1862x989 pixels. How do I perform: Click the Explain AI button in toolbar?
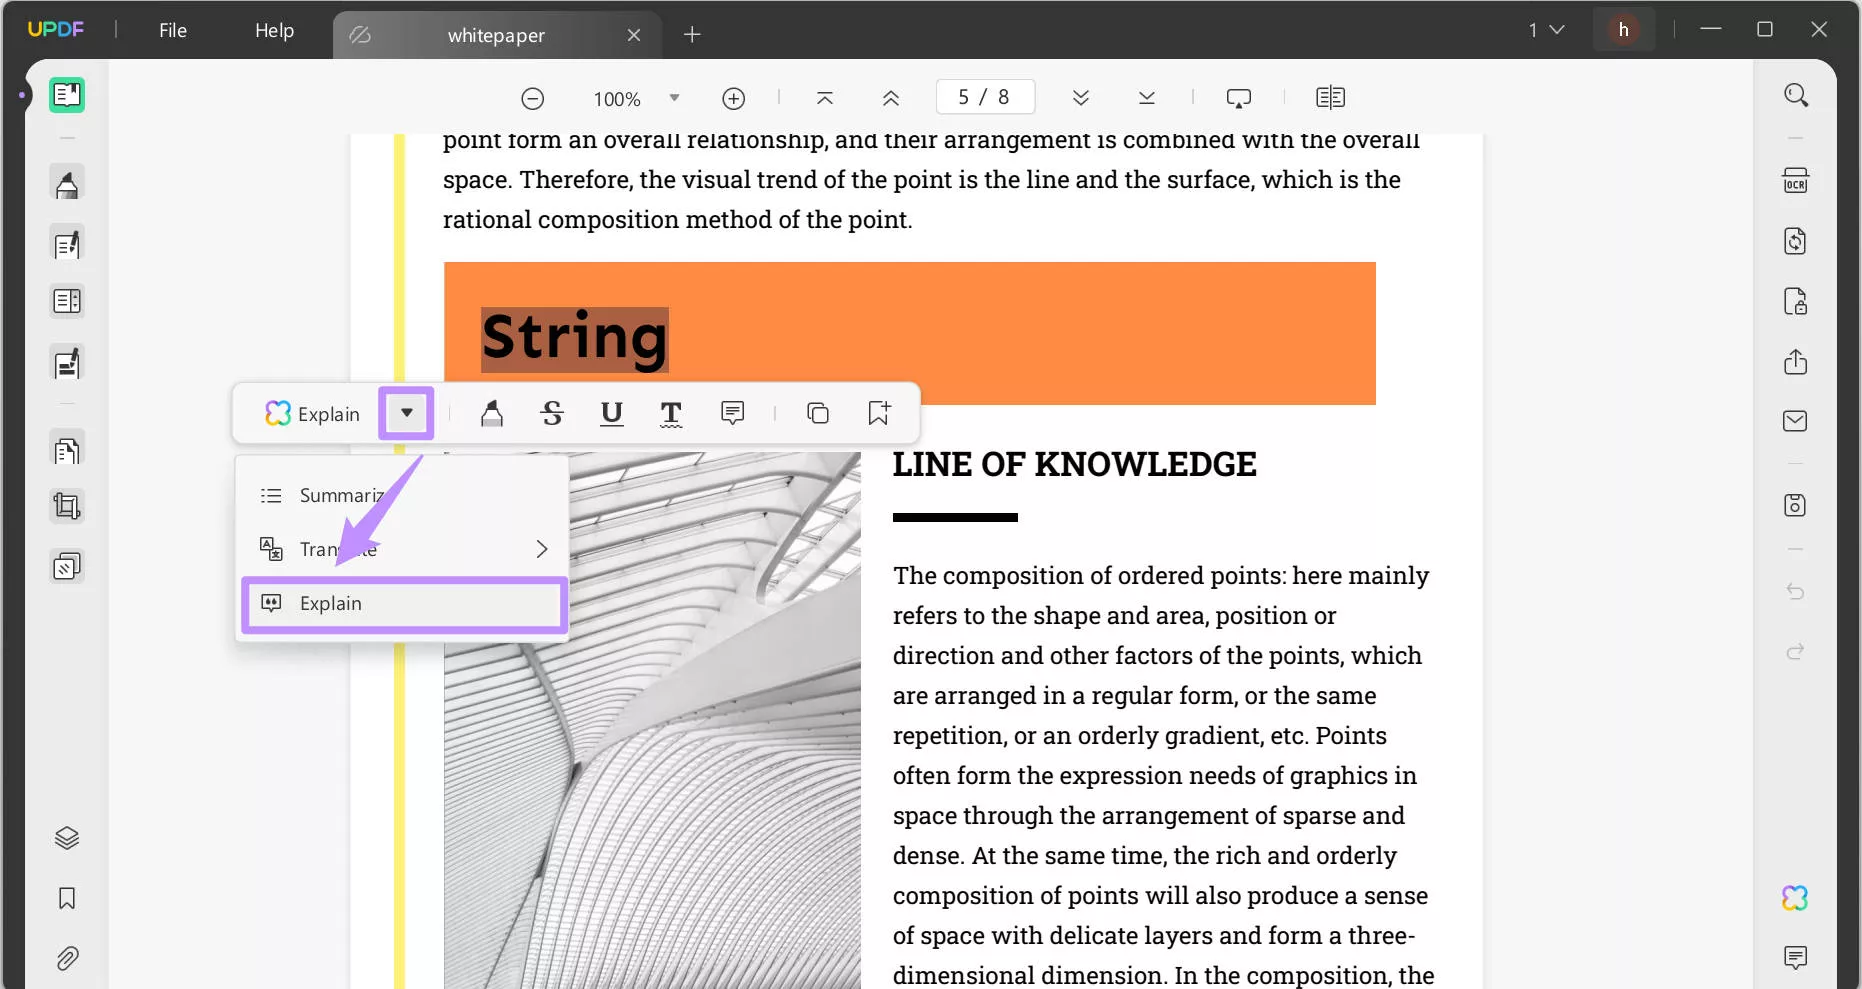(312, 413)
